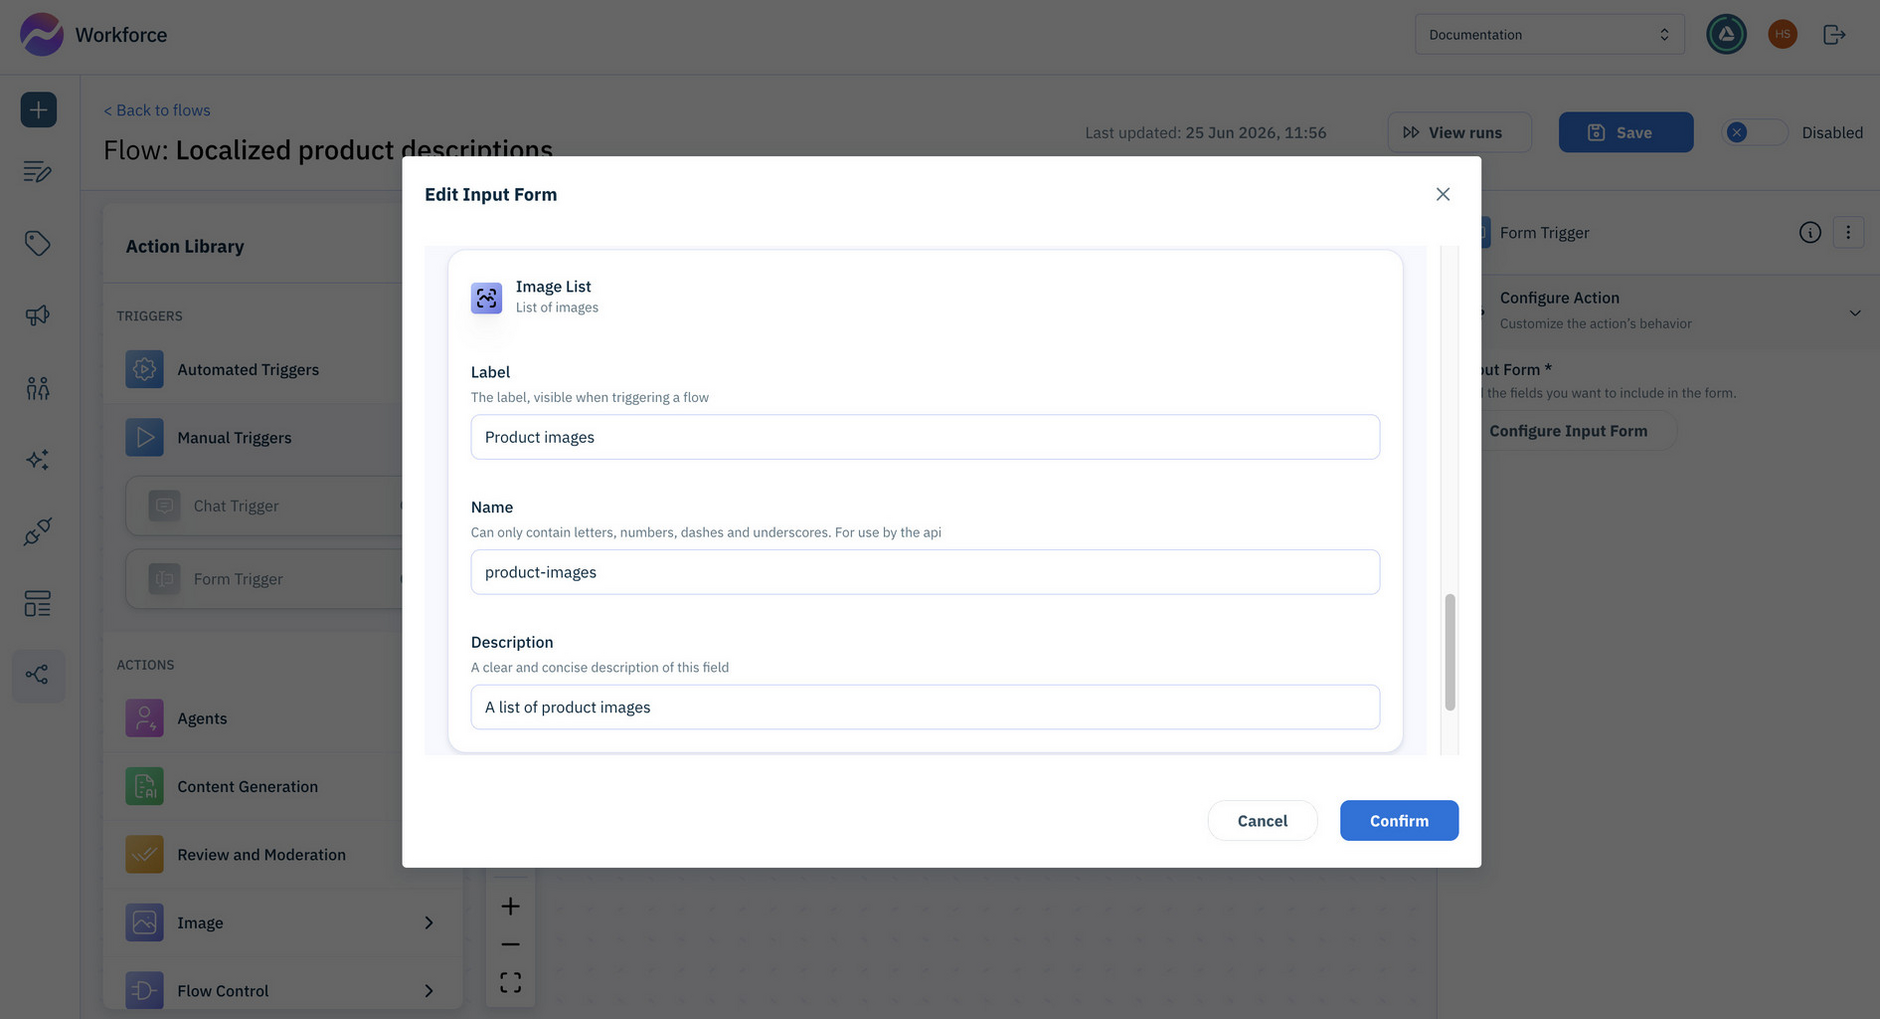The width and height of the screenshot is (1880, 1019).
Task: Click the 'Form Trigger' panel title
Action: [x=1544, y=233]
